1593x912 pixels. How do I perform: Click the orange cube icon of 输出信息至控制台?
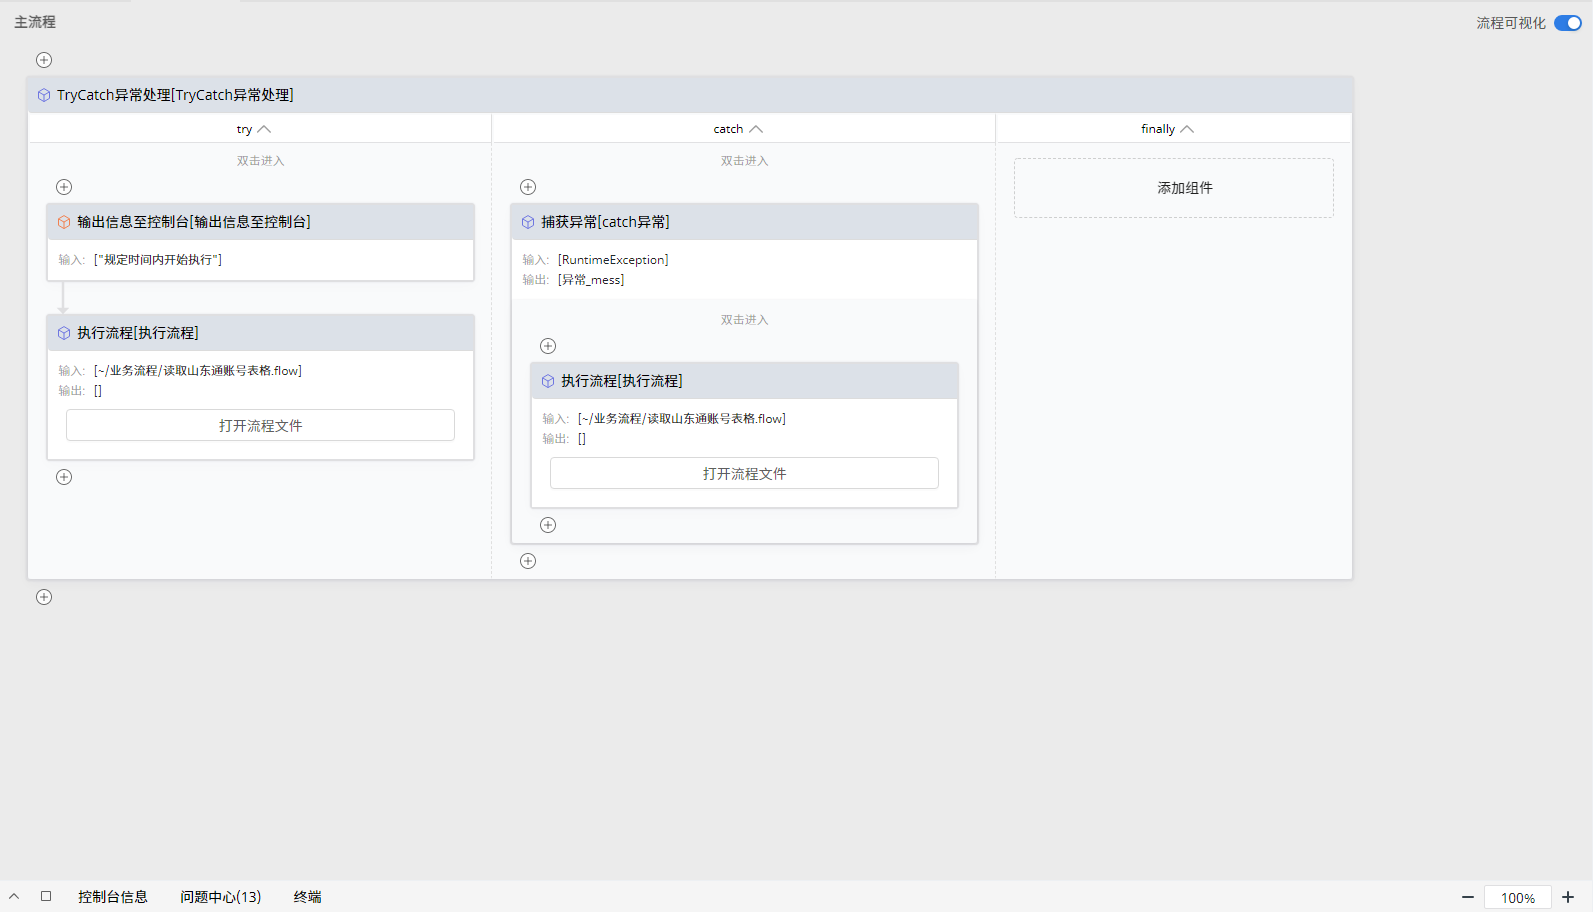[x=64, y=222]
